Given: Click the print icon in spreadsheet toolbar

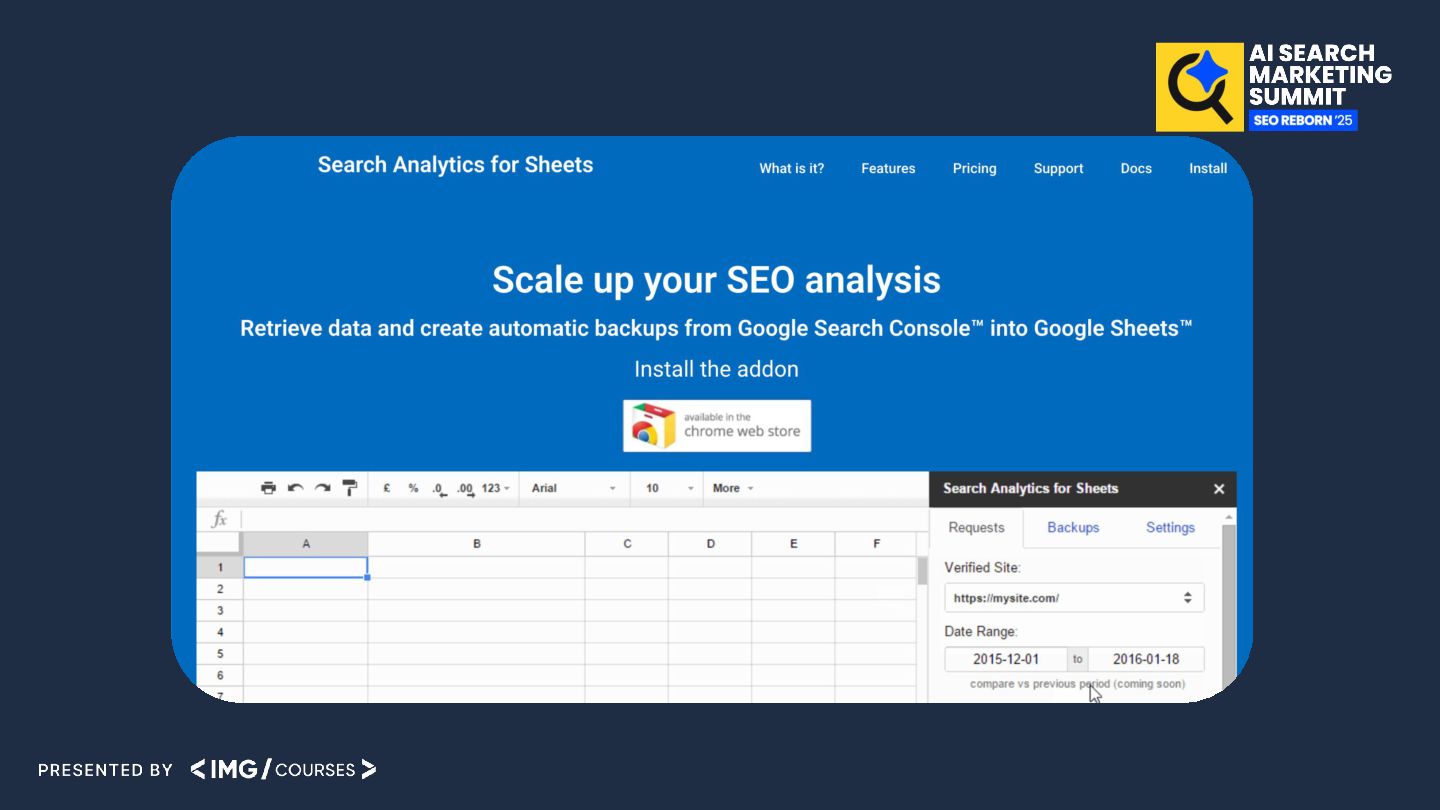Looking at the screenshot, I should click(x=268, y=488).
